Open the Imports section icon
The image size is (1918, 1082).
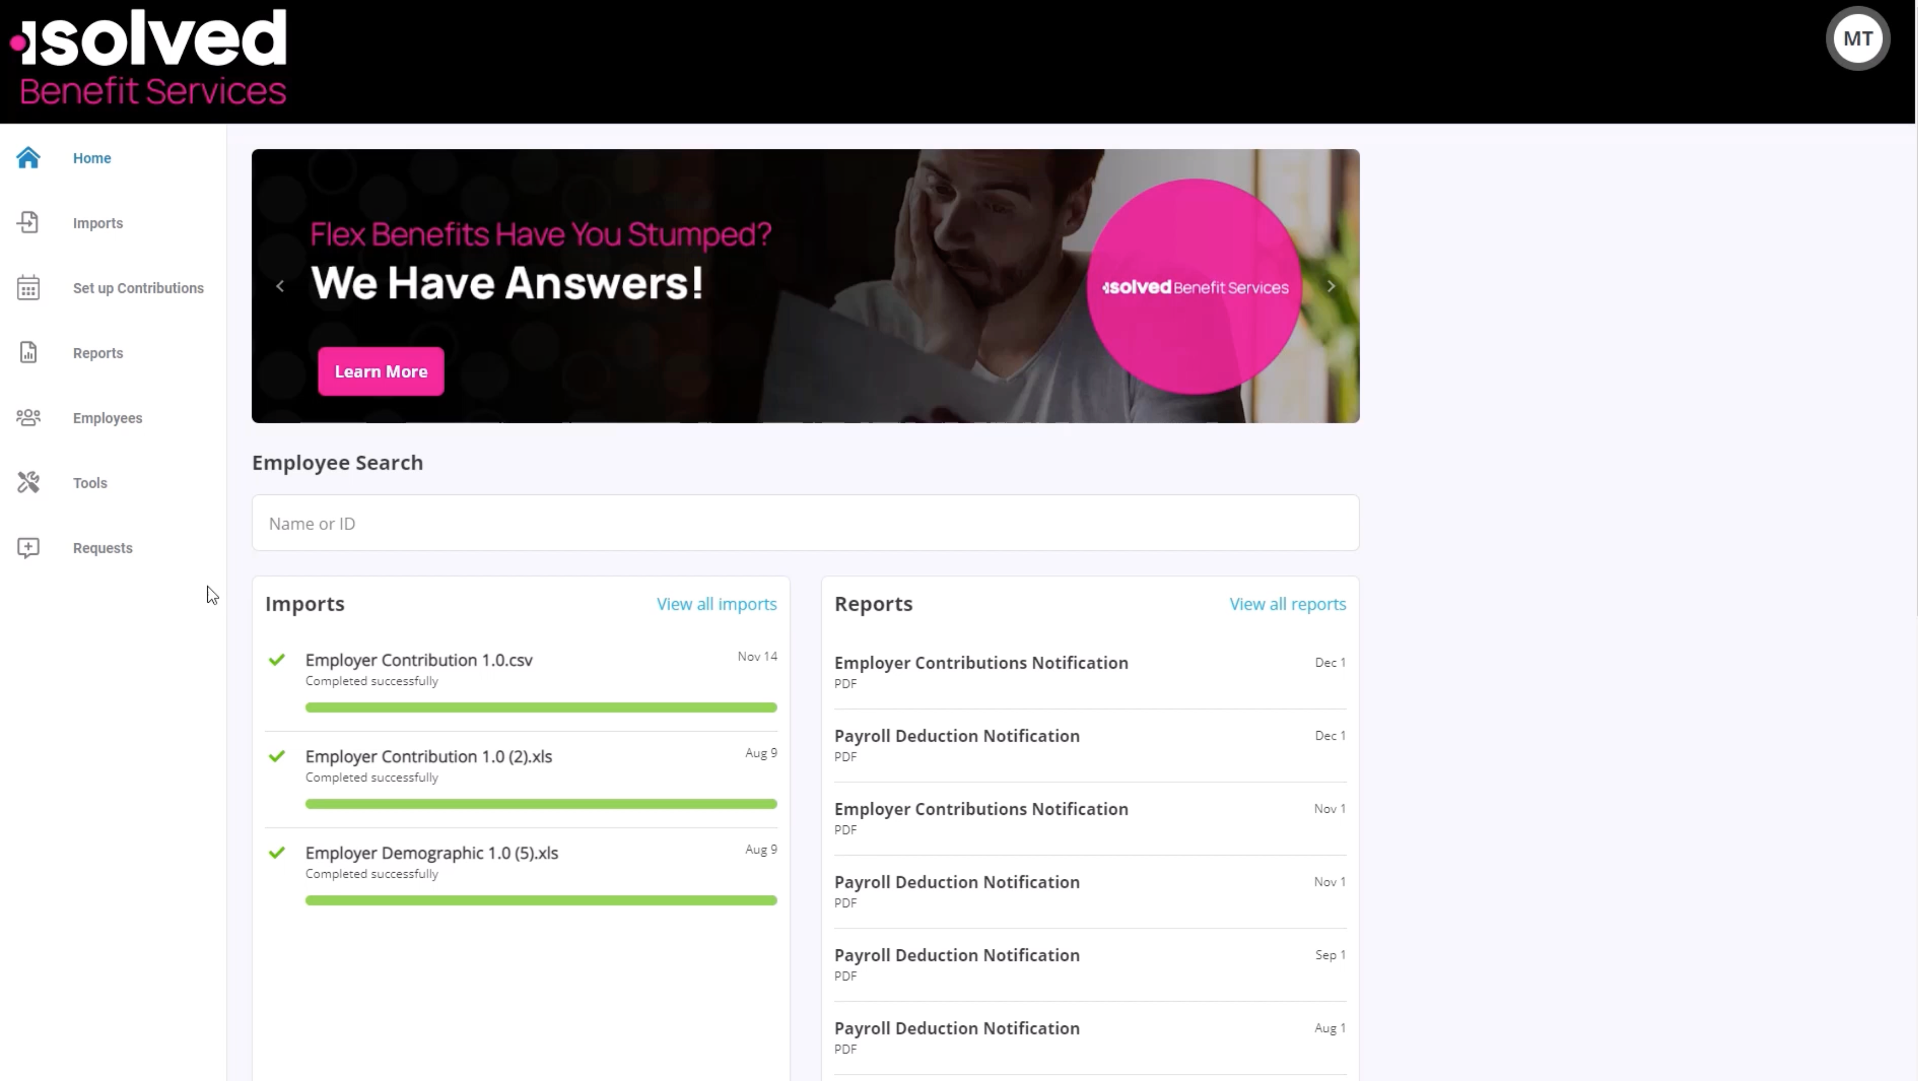pos(28,222)
